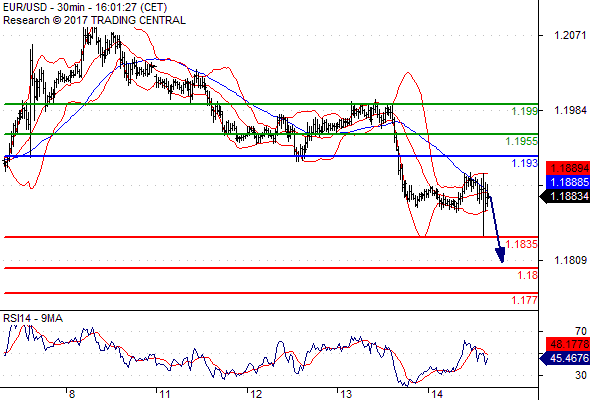Click date marker 8 on time axis
590x400 pixels.
tap(72, 394)
